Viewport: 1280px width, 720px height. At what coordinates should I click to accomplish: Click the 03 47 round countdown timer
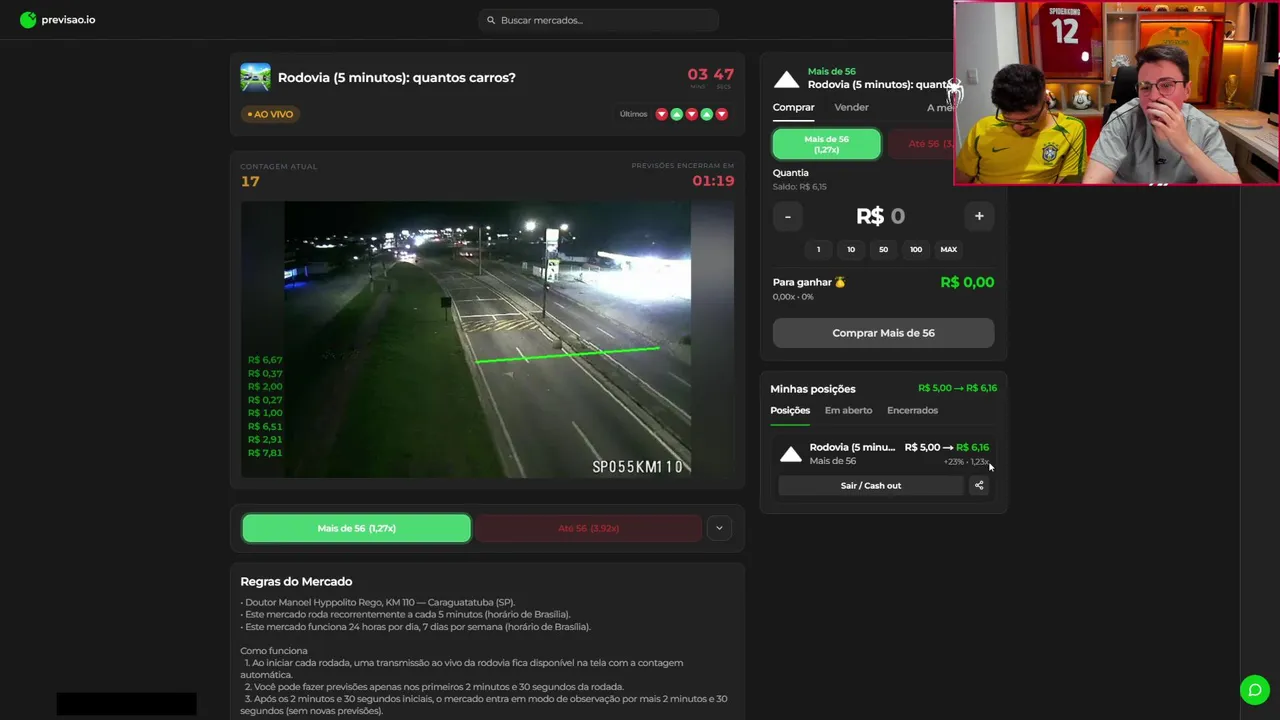710,75
